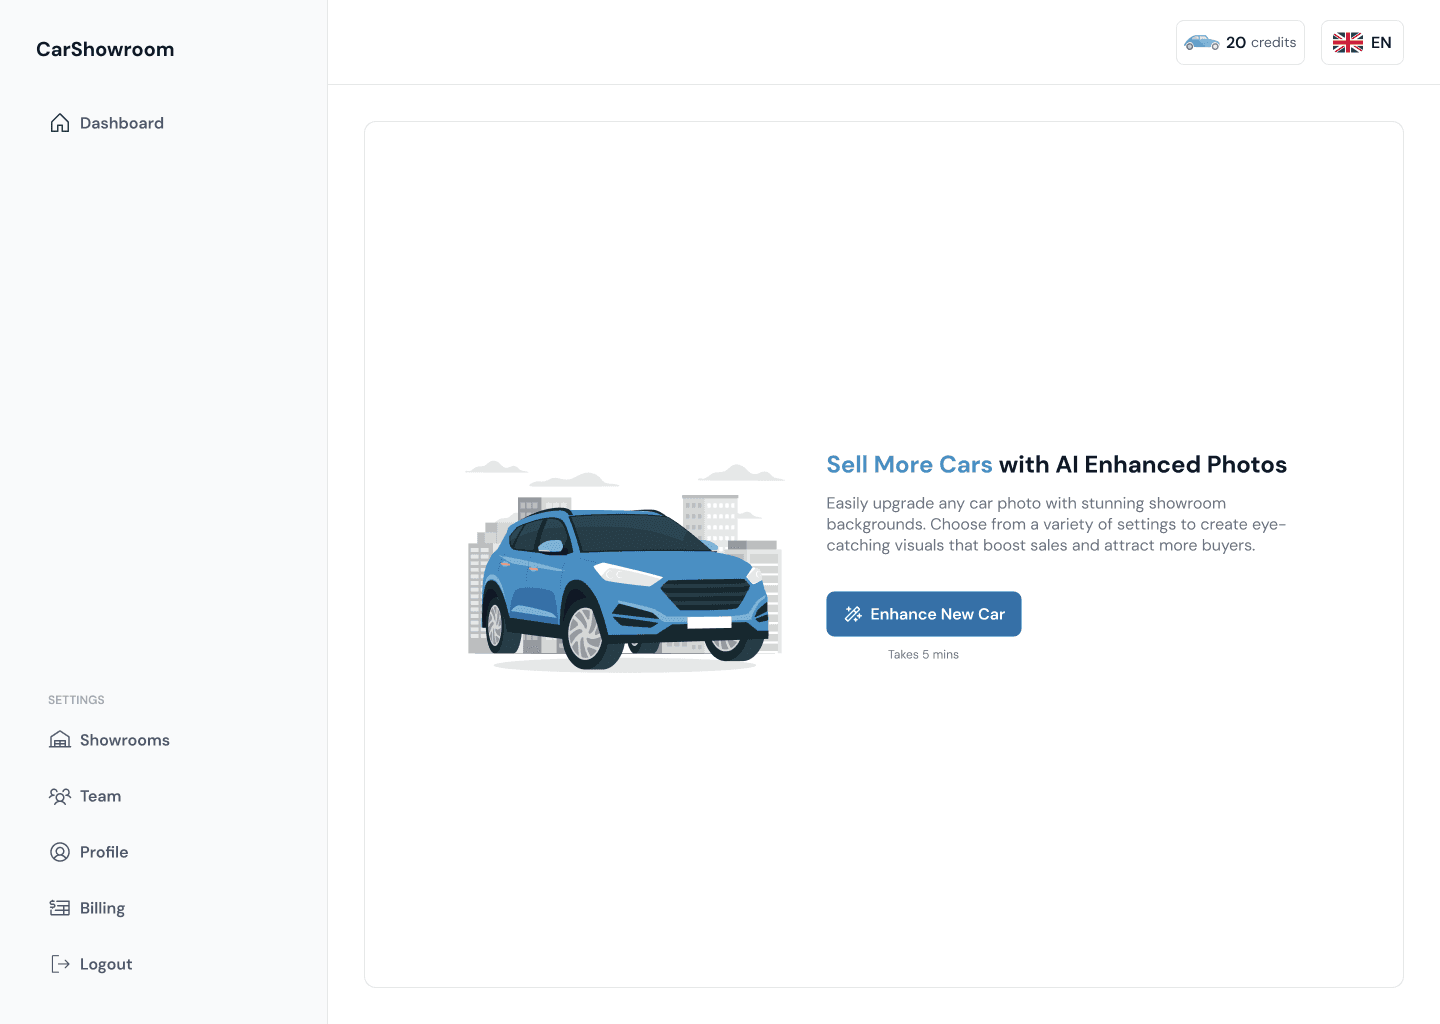The width and height of the screenshot is (1440, 1024).
Task: Click the Dashboard home icon
Action: pyautogui.click(x=60, y=123)
